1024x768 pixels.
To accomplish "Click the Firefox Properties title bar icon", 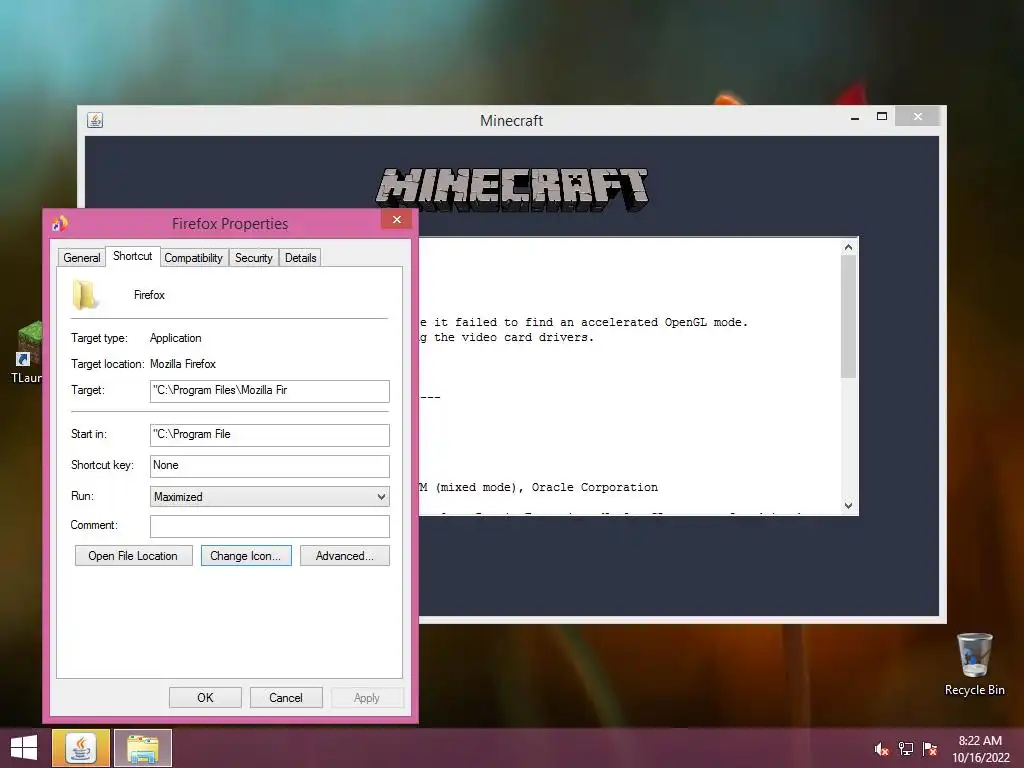I will click(x=60, y=223).
